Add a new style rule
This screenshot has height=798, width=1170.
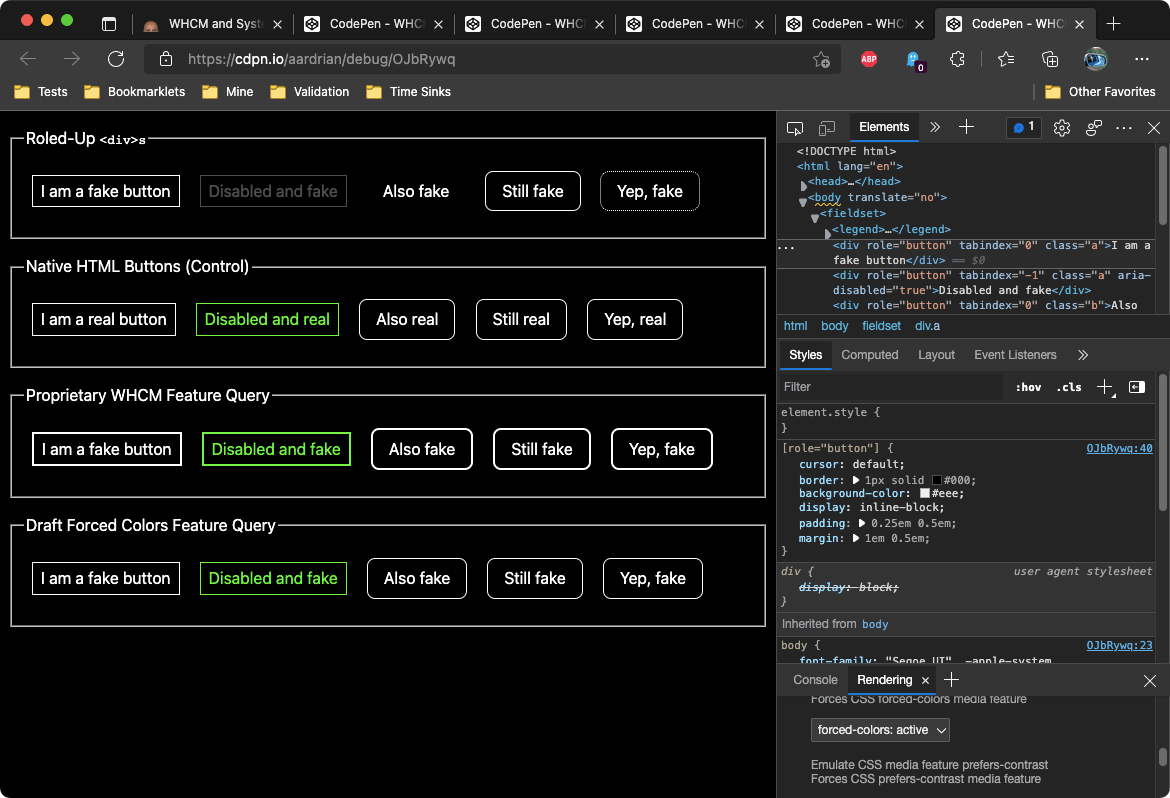coord(1105,387)
